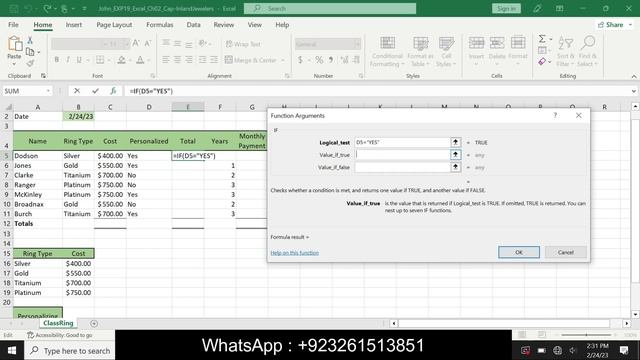This screenshot has height=360, width=640.
Task: Click the volume speaker tray icon
Action: click(x=572, y=350)
